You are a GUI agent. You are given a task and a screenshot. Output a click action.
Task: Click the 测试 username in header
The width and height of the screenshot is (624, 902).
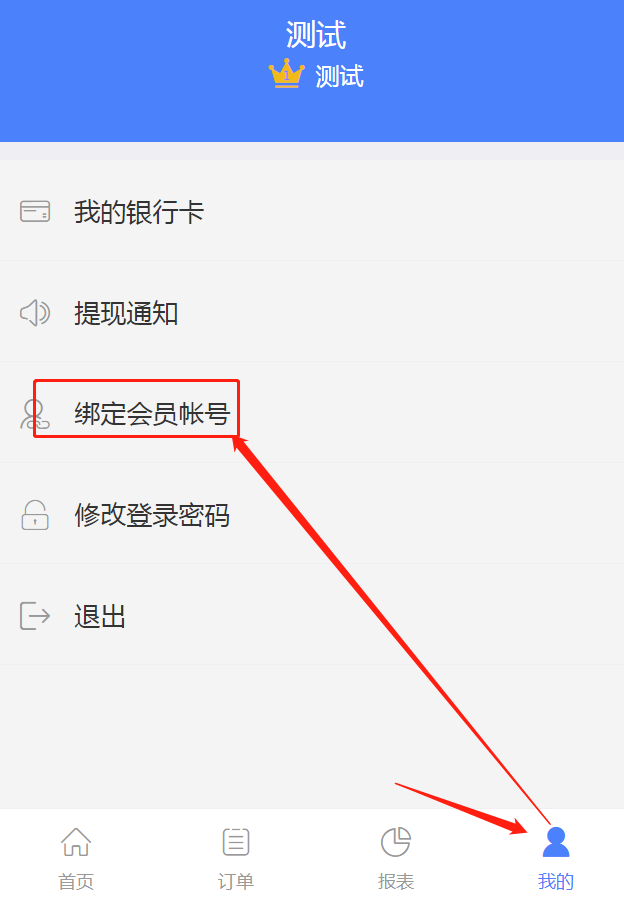pos(316,35)
